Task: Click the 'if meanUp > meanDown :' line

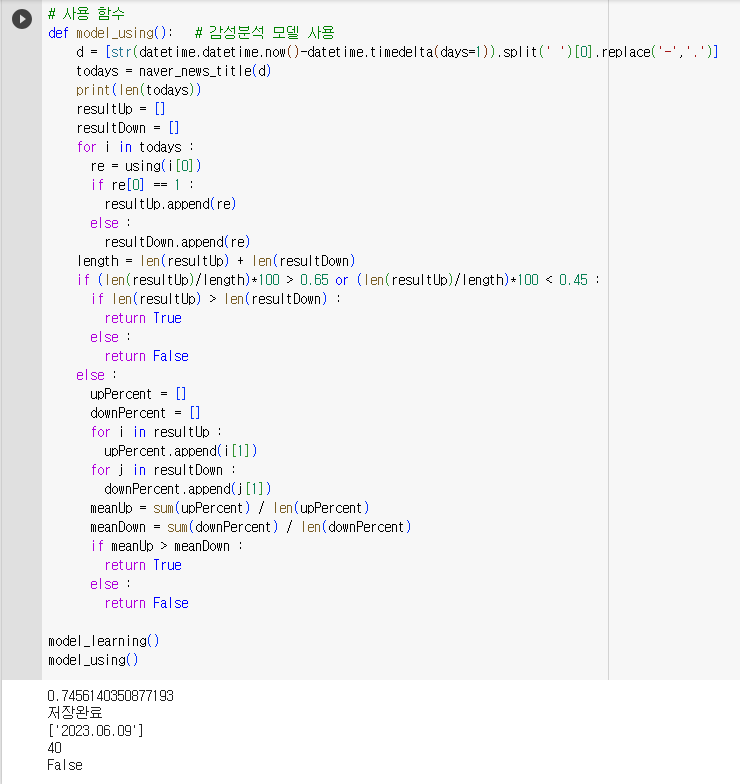Action: (x=166, y=546)
